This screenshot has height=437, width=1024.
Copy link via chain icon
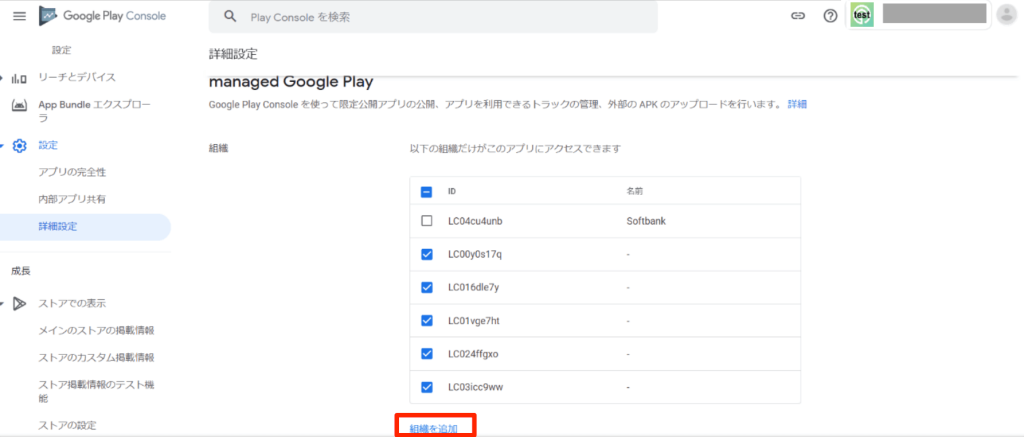(x=797, y=16)
